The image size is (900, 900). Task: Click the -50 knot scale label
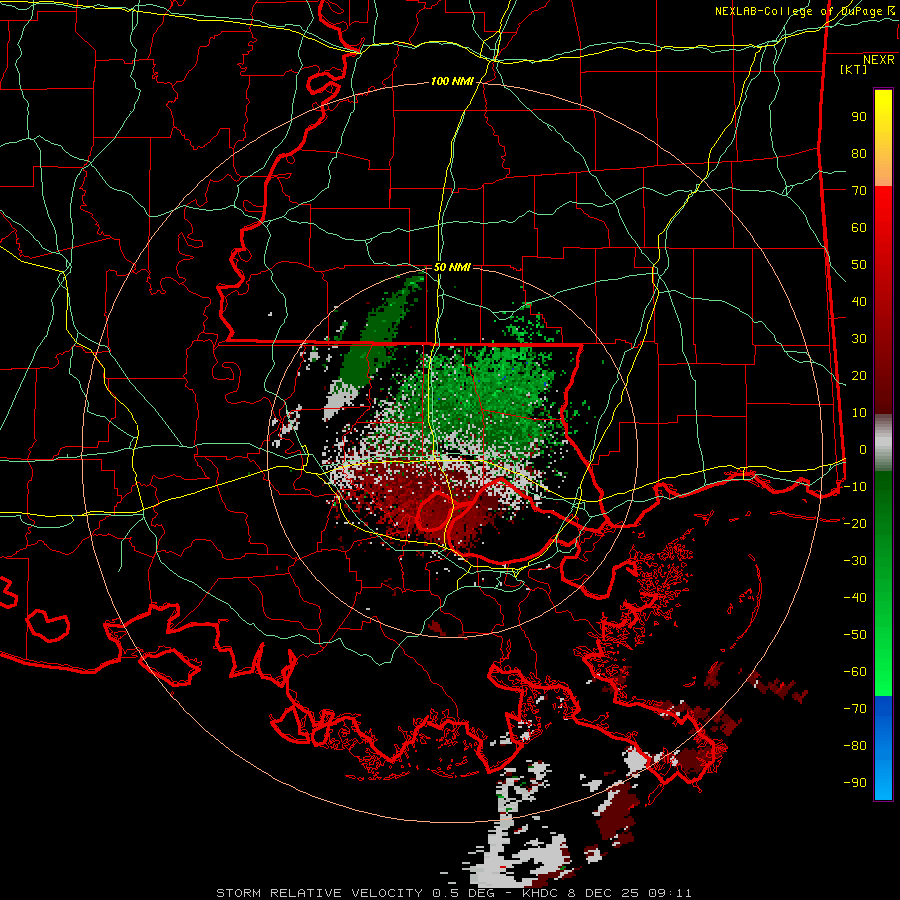click(855, 635)
